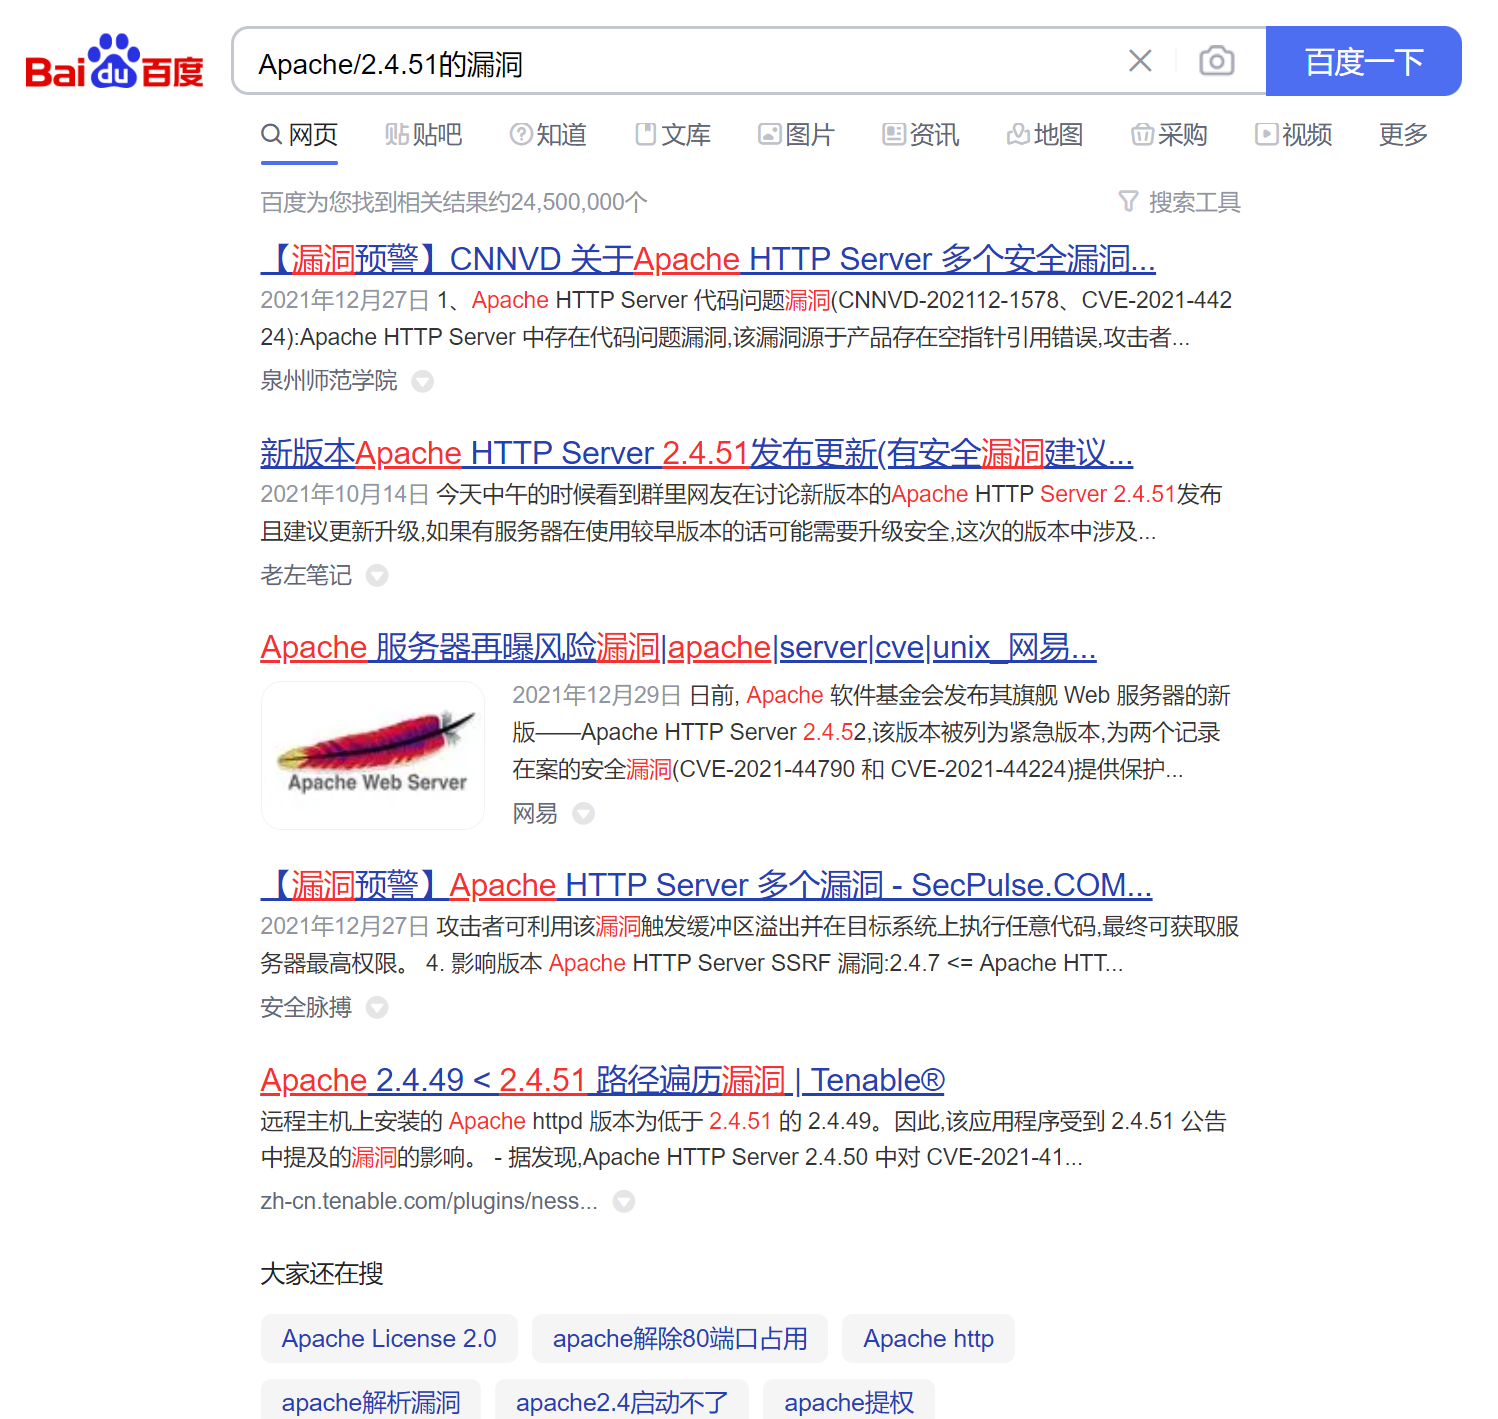Open the 采购 tab
1498x1419 pixels.
(1169, 135)
